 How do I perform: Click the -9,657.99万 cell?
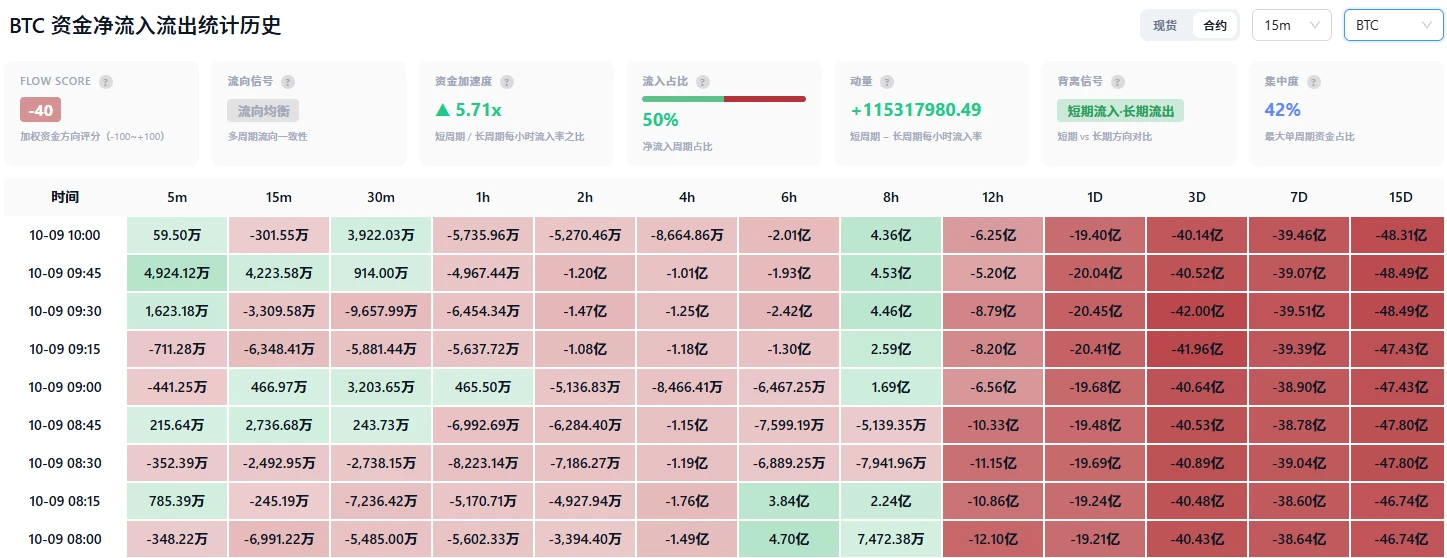click(380, 311)
